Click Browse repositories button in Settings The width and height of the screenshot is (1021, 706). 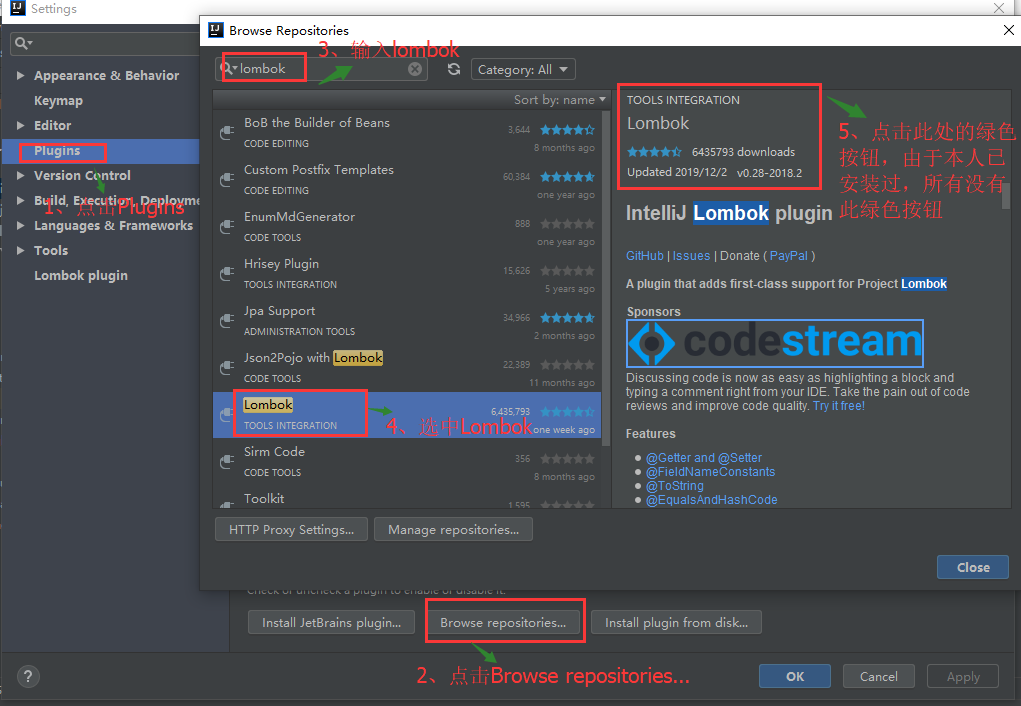click(x=503, y=623)
